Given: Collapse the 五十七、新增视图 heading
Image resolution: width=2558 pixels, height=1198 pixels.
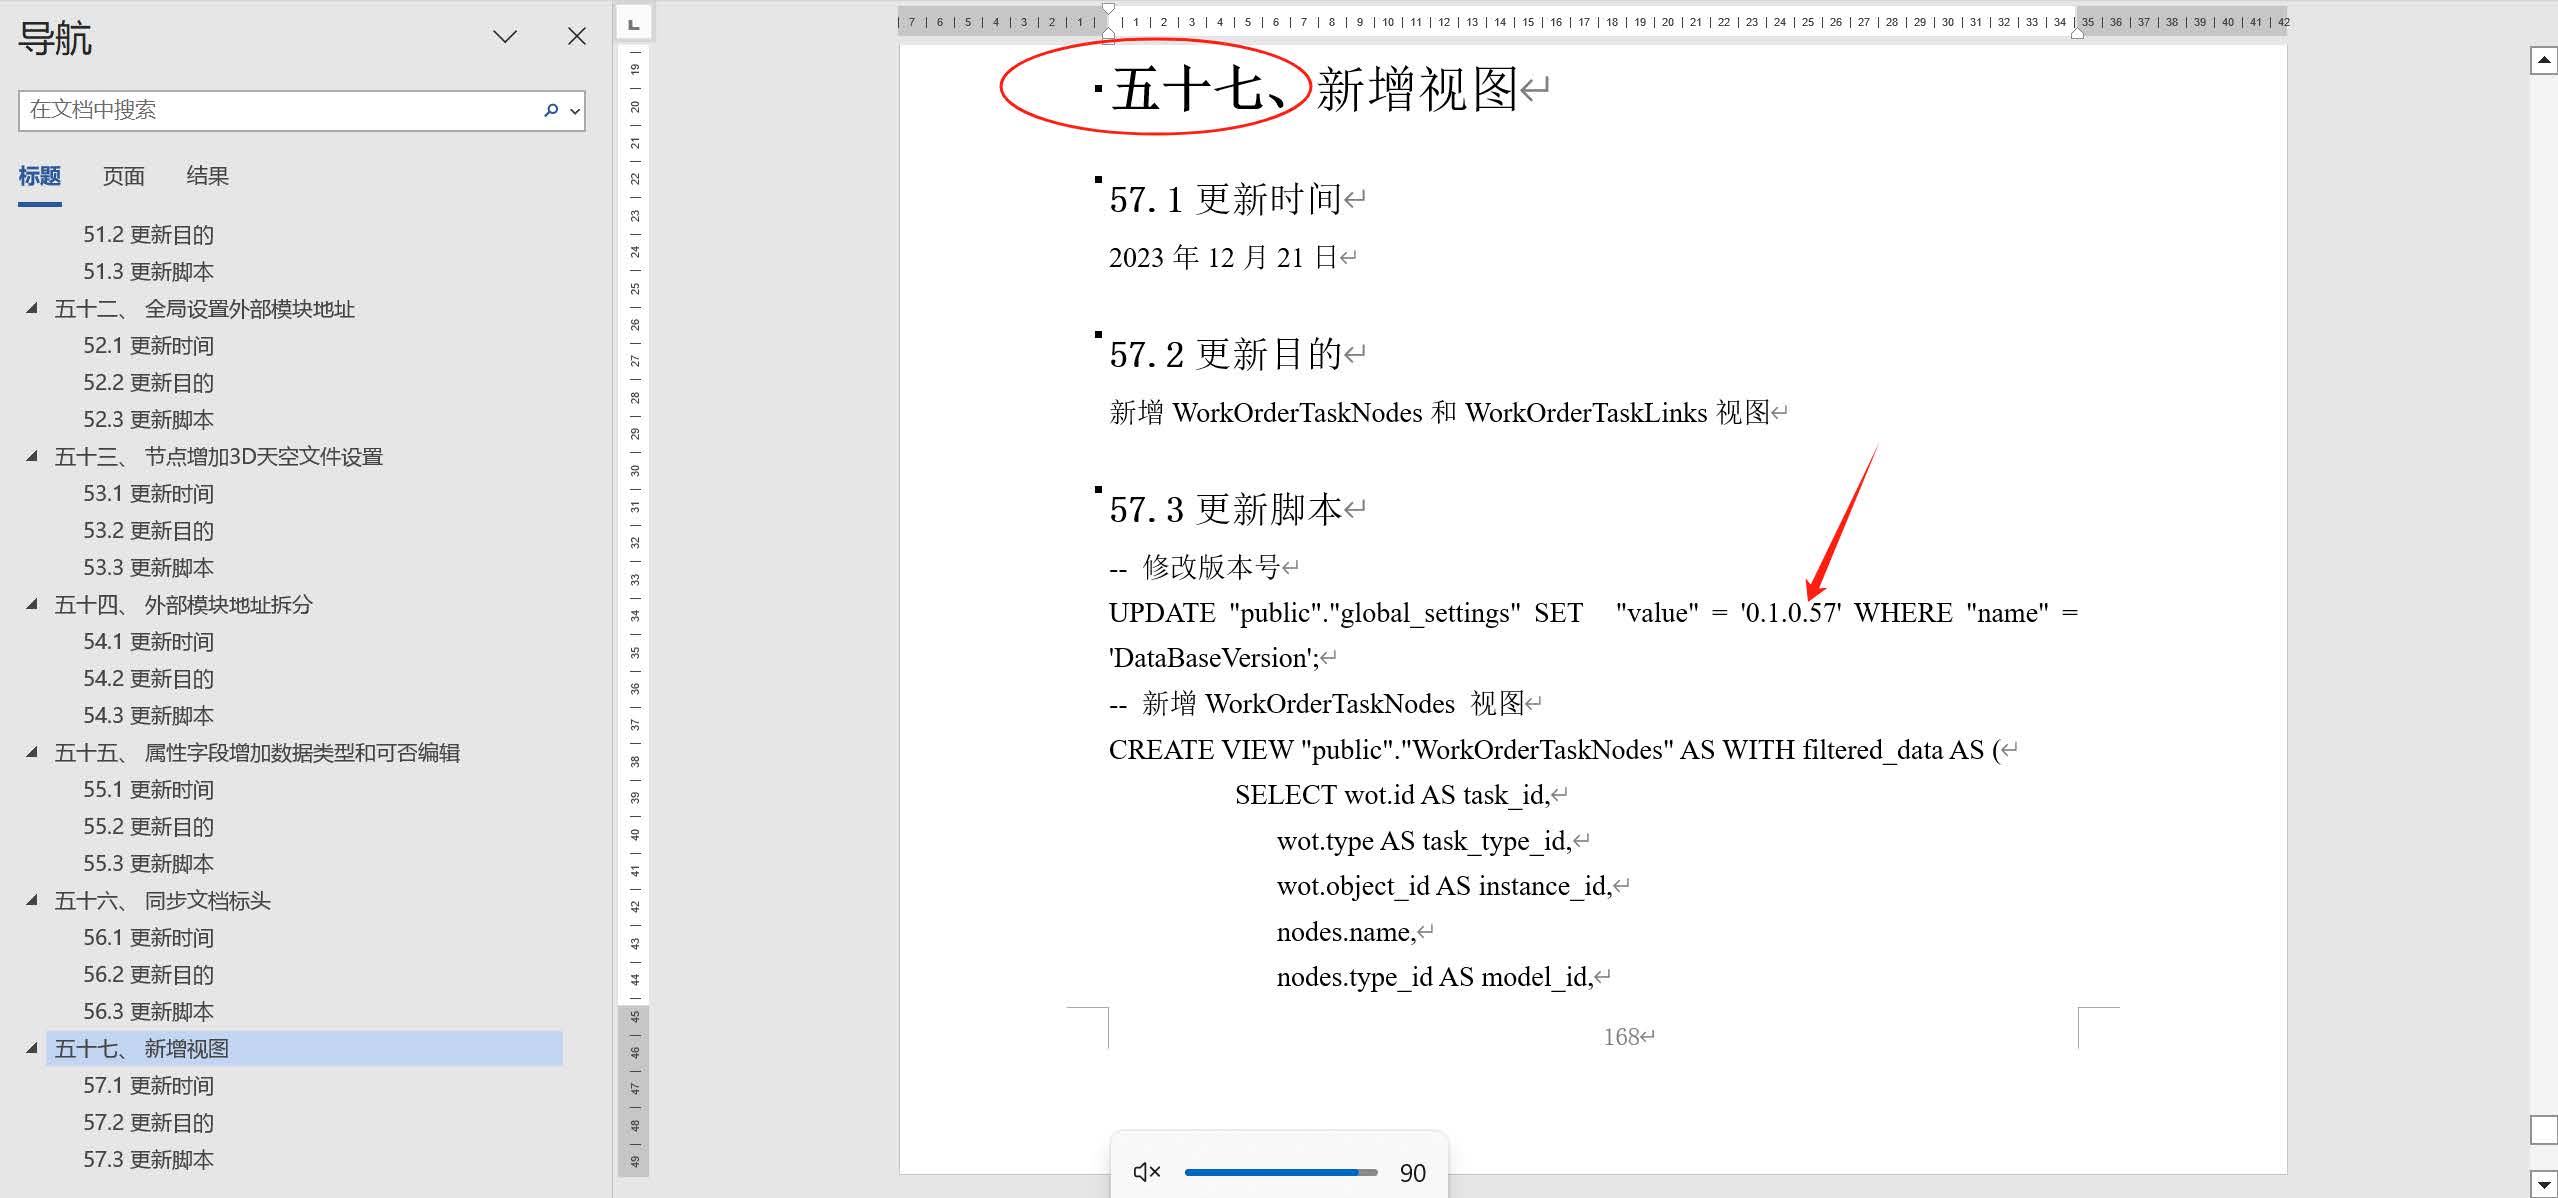Looking at the screenshot, I should coord(32,1048).
